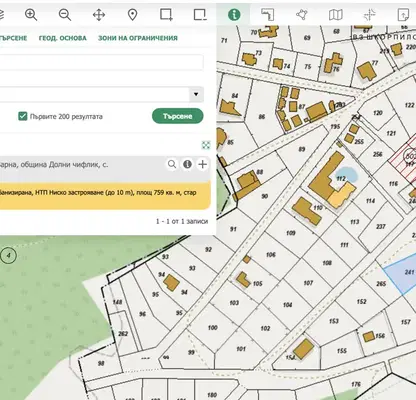416x400 pixels.
Task: Open the dropdown arrow under search field
Action: pyautogui.click(x=196, y=94)
